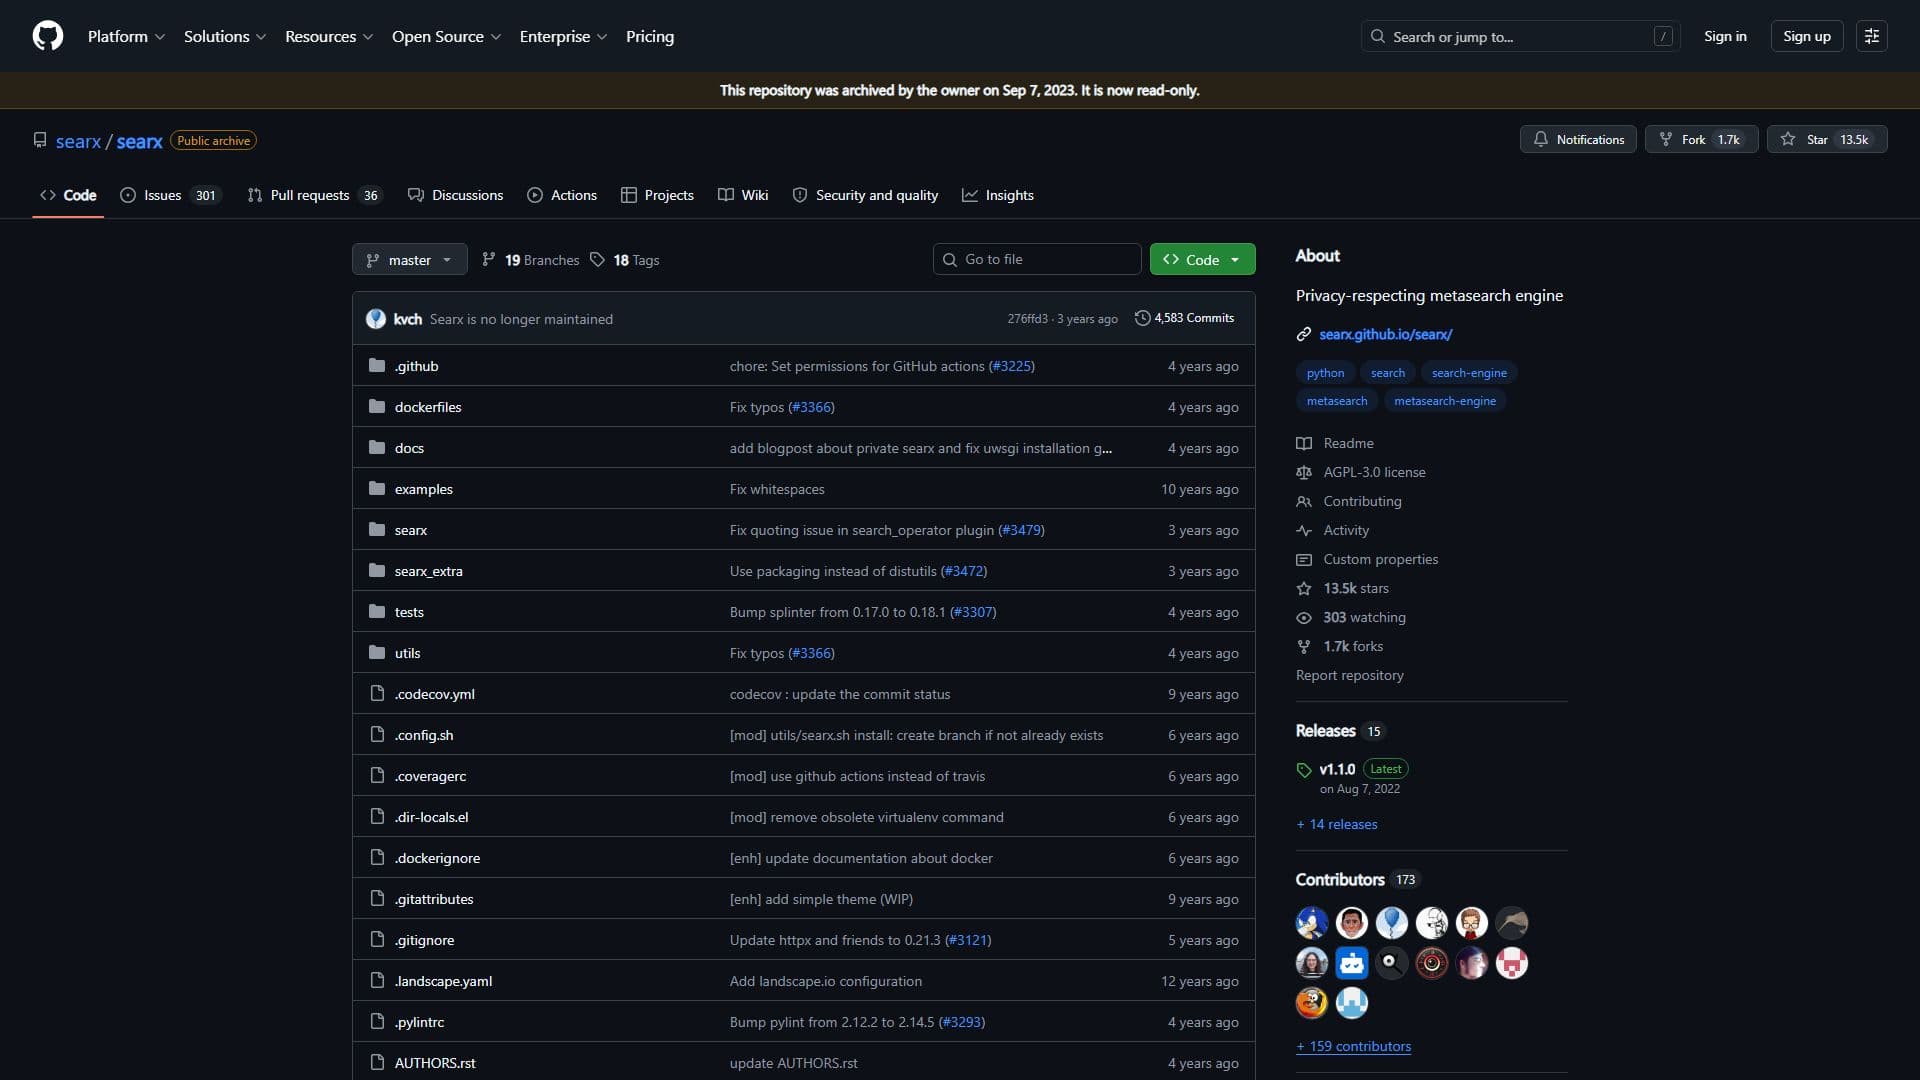Click the tag icon beside 18 Tags
Viewport: 1920px width, 1080px height.
[x=597, y=260]
